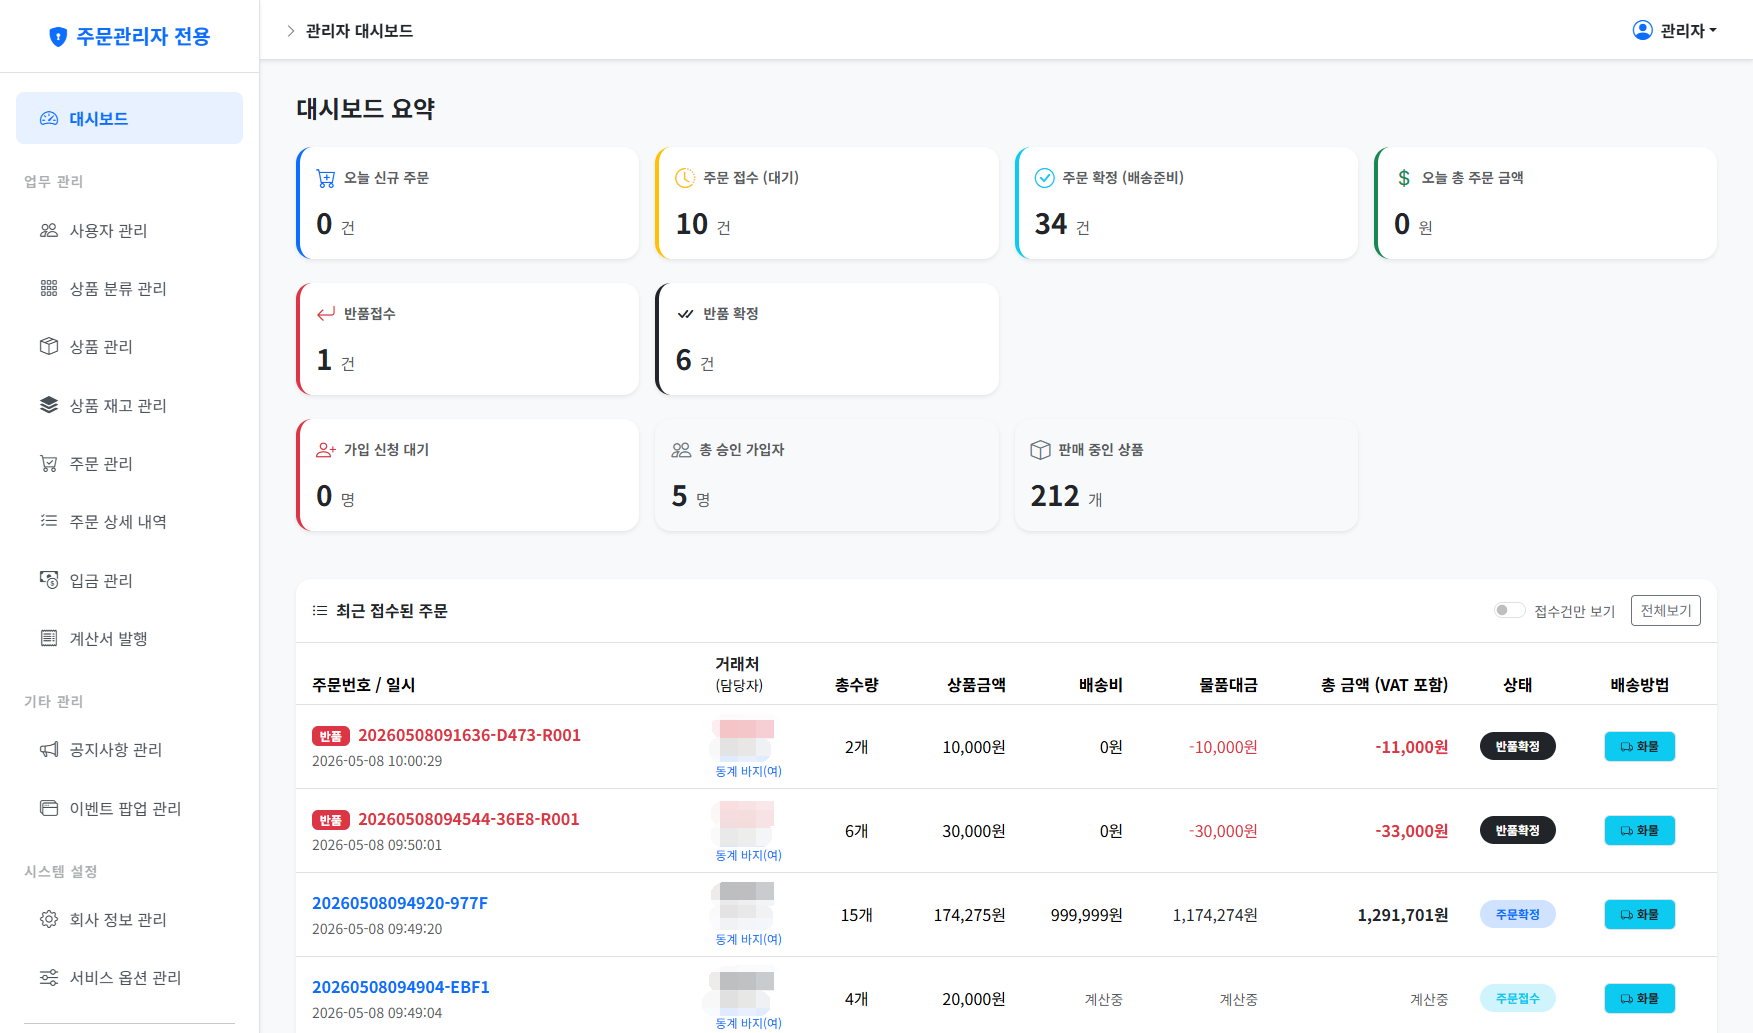Image resolution: width=1753 pixels, height=1033 pixels.
Task: Click the user avatar icon next to 관리자
Action: [x=1642, y=30]
